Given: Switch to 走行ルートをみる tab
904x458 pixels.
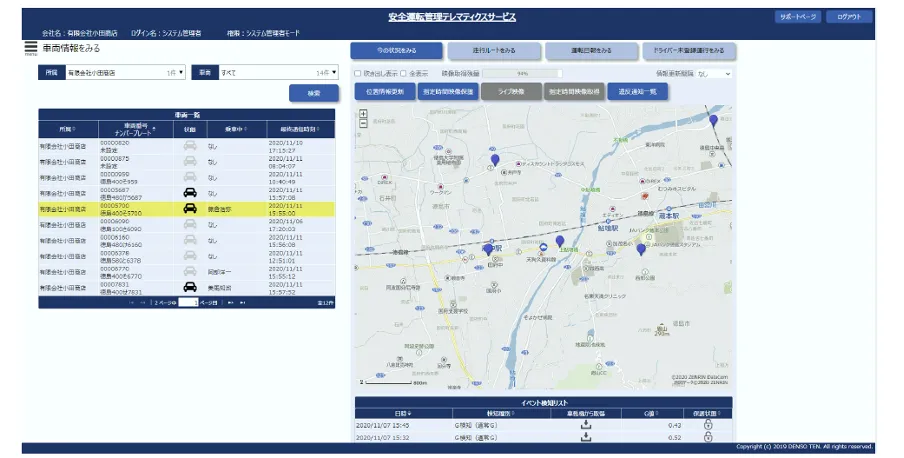Looking at the screenshot, I should [x=494, y=51].
